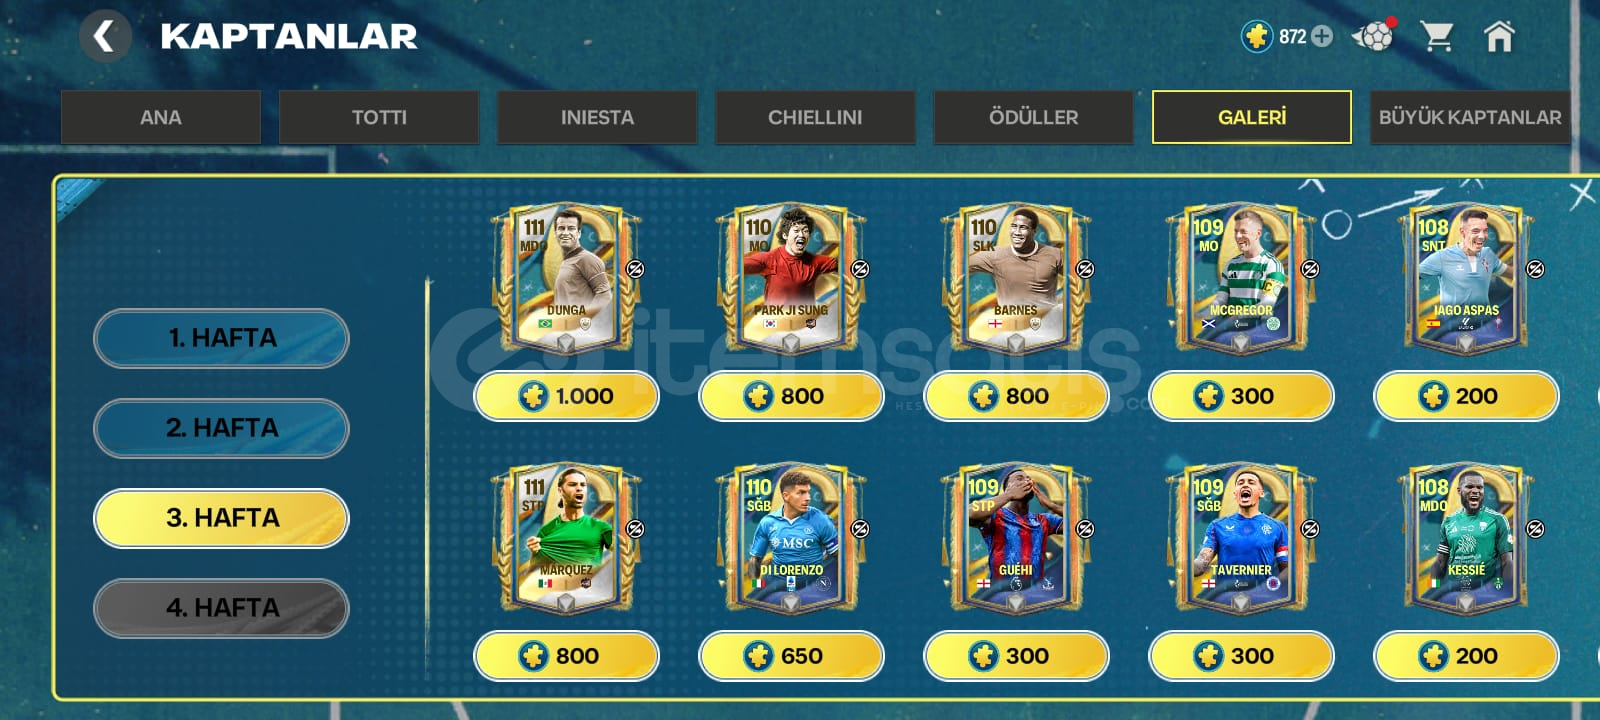View the Park Ji Sung player card
The image size is (1600, 720).
pos(791,280)
